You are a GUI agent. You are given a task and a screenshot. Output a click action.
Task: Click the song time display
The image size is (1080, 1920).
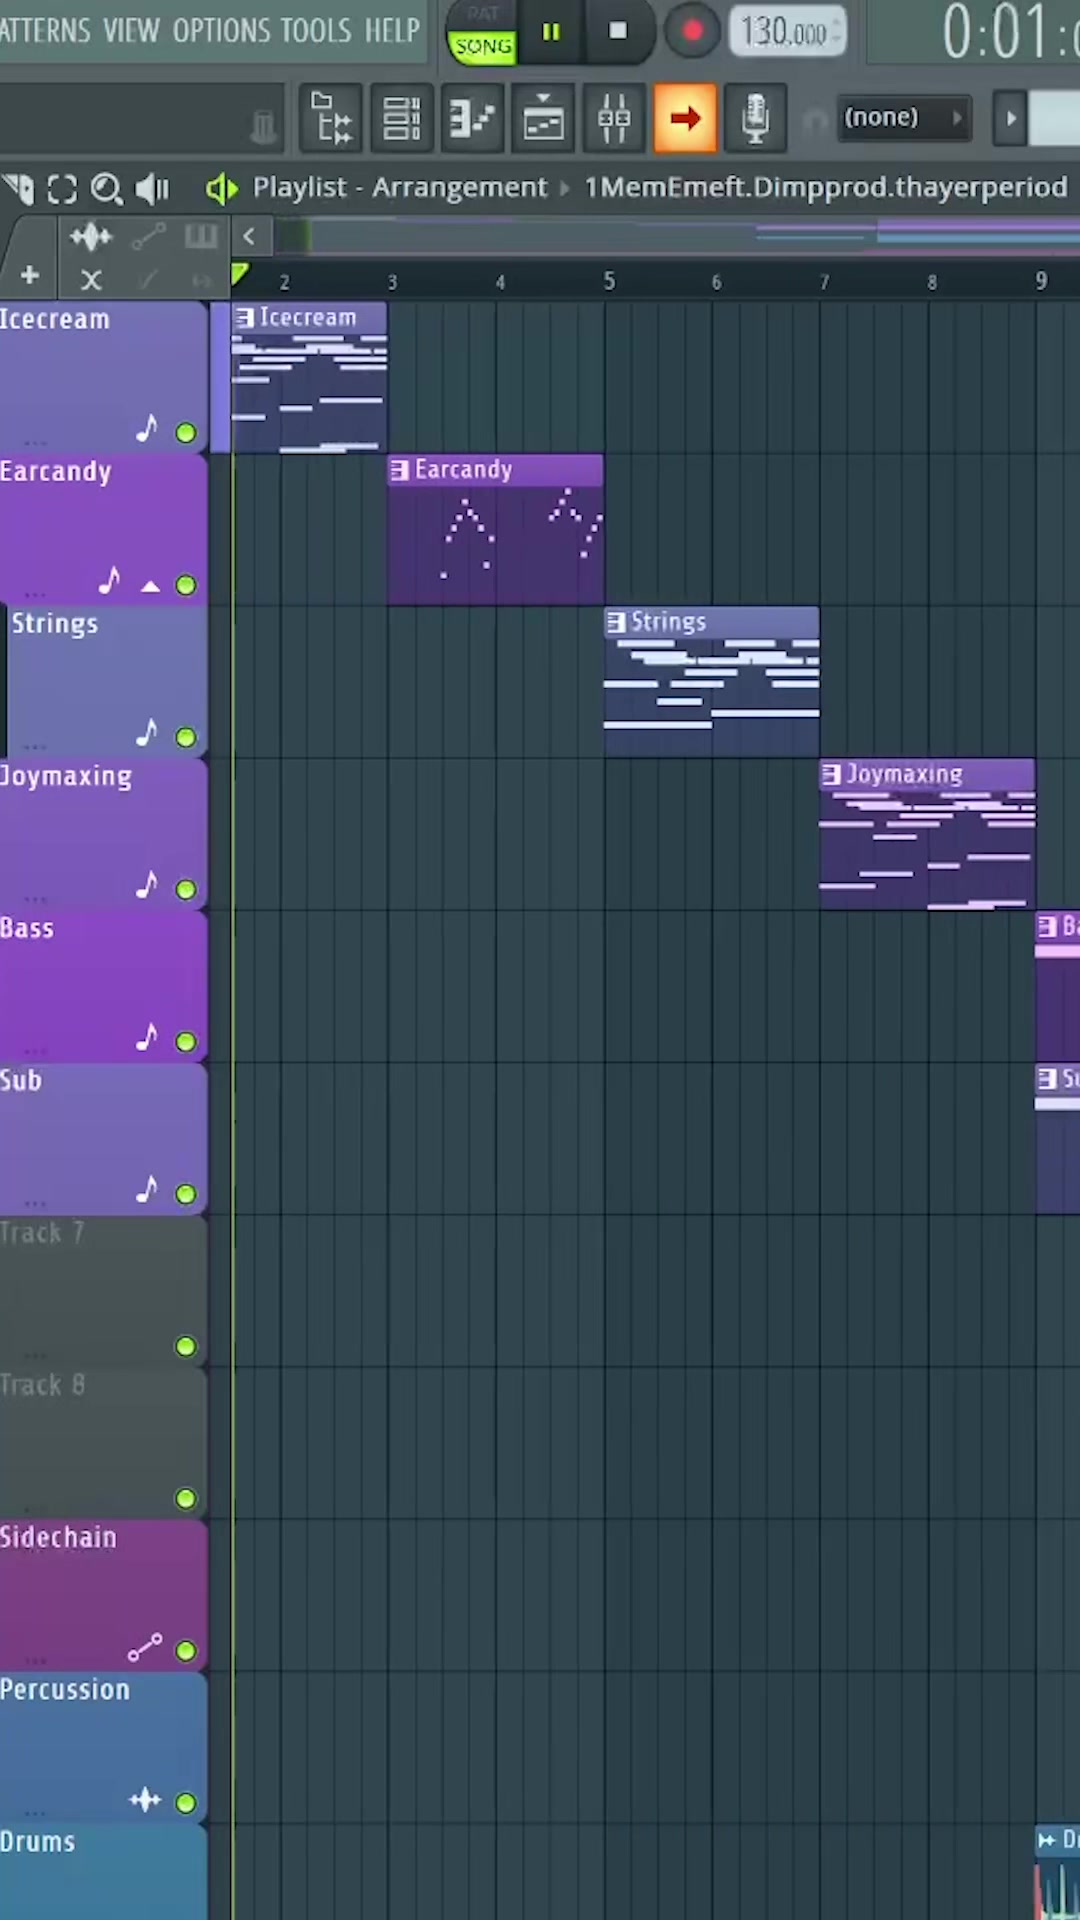tap(1010, 32)
